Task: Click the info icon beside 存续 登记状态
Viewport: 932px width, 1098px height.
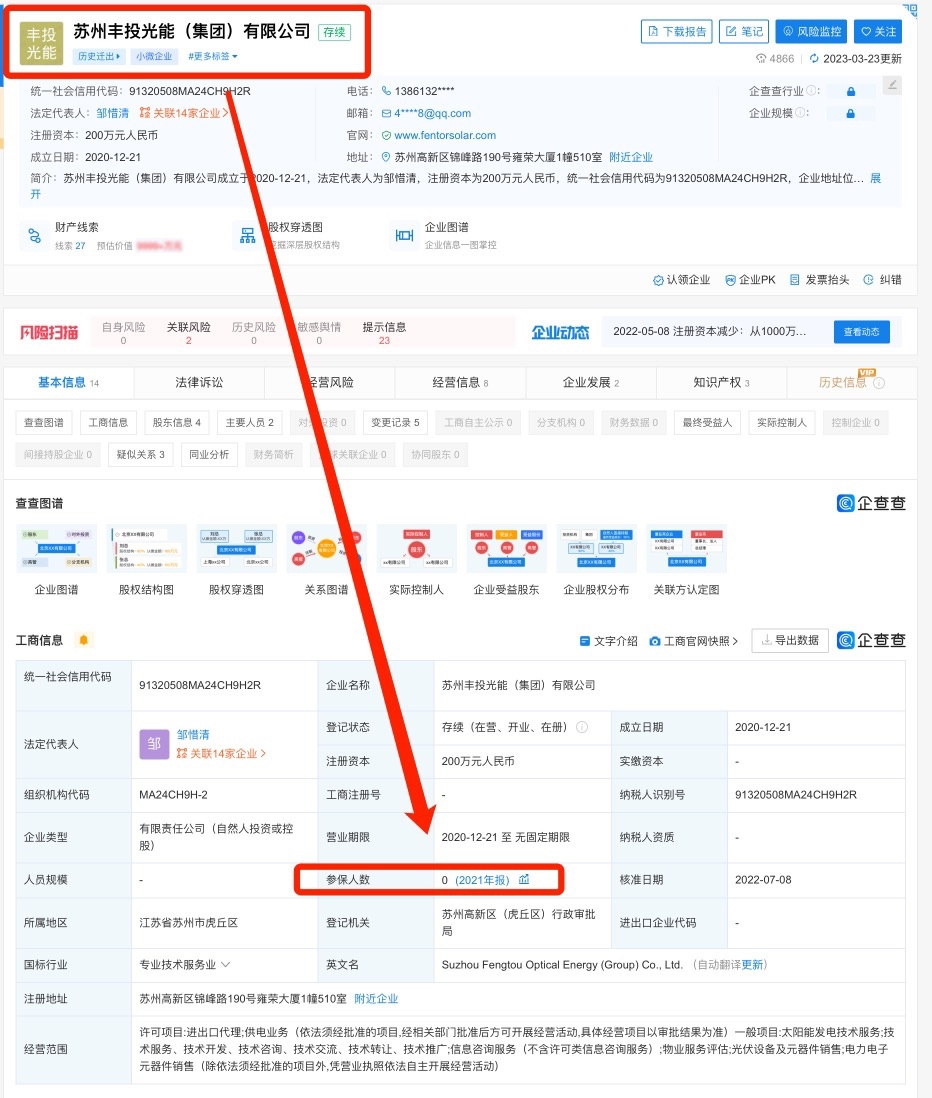Action: (x=581, y=727)
